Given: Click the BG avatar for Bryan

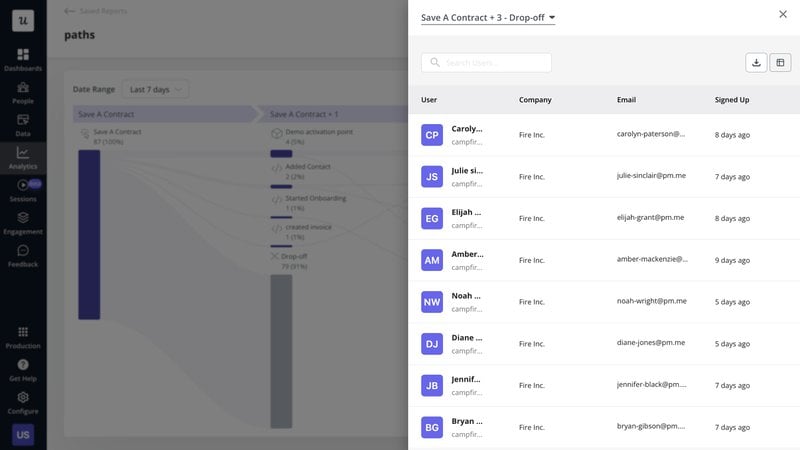Looking at the screenshot, I should (432, 427).
